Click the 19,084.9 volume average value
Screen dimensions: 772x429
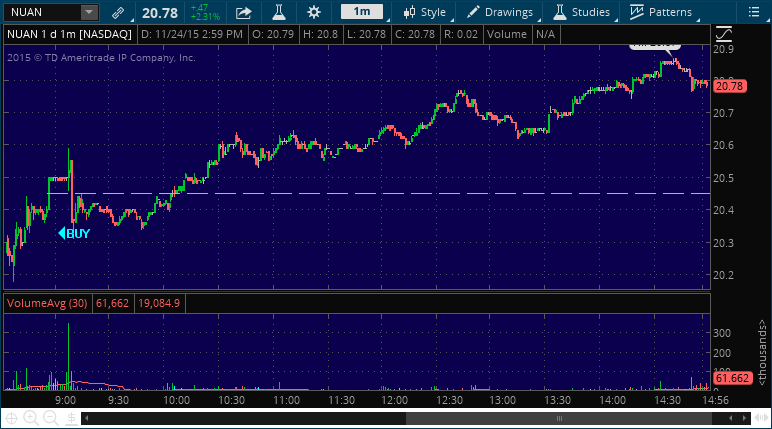tap(159, 303)
